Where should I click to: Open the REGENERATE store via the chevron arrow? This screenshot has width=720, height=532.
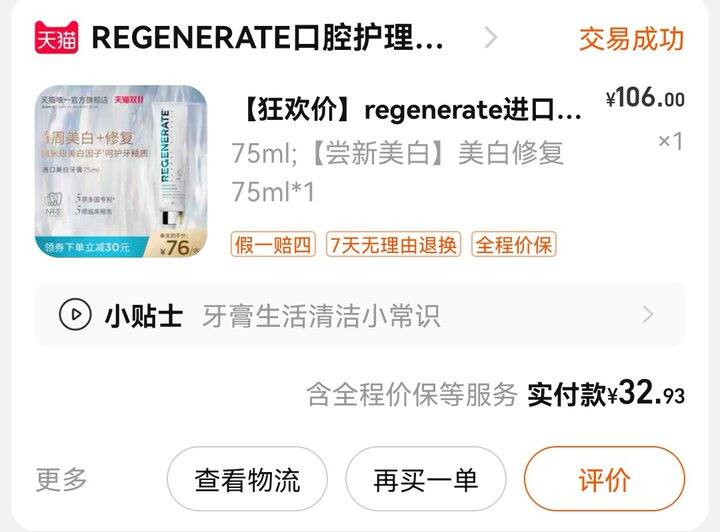pos(491,38)
